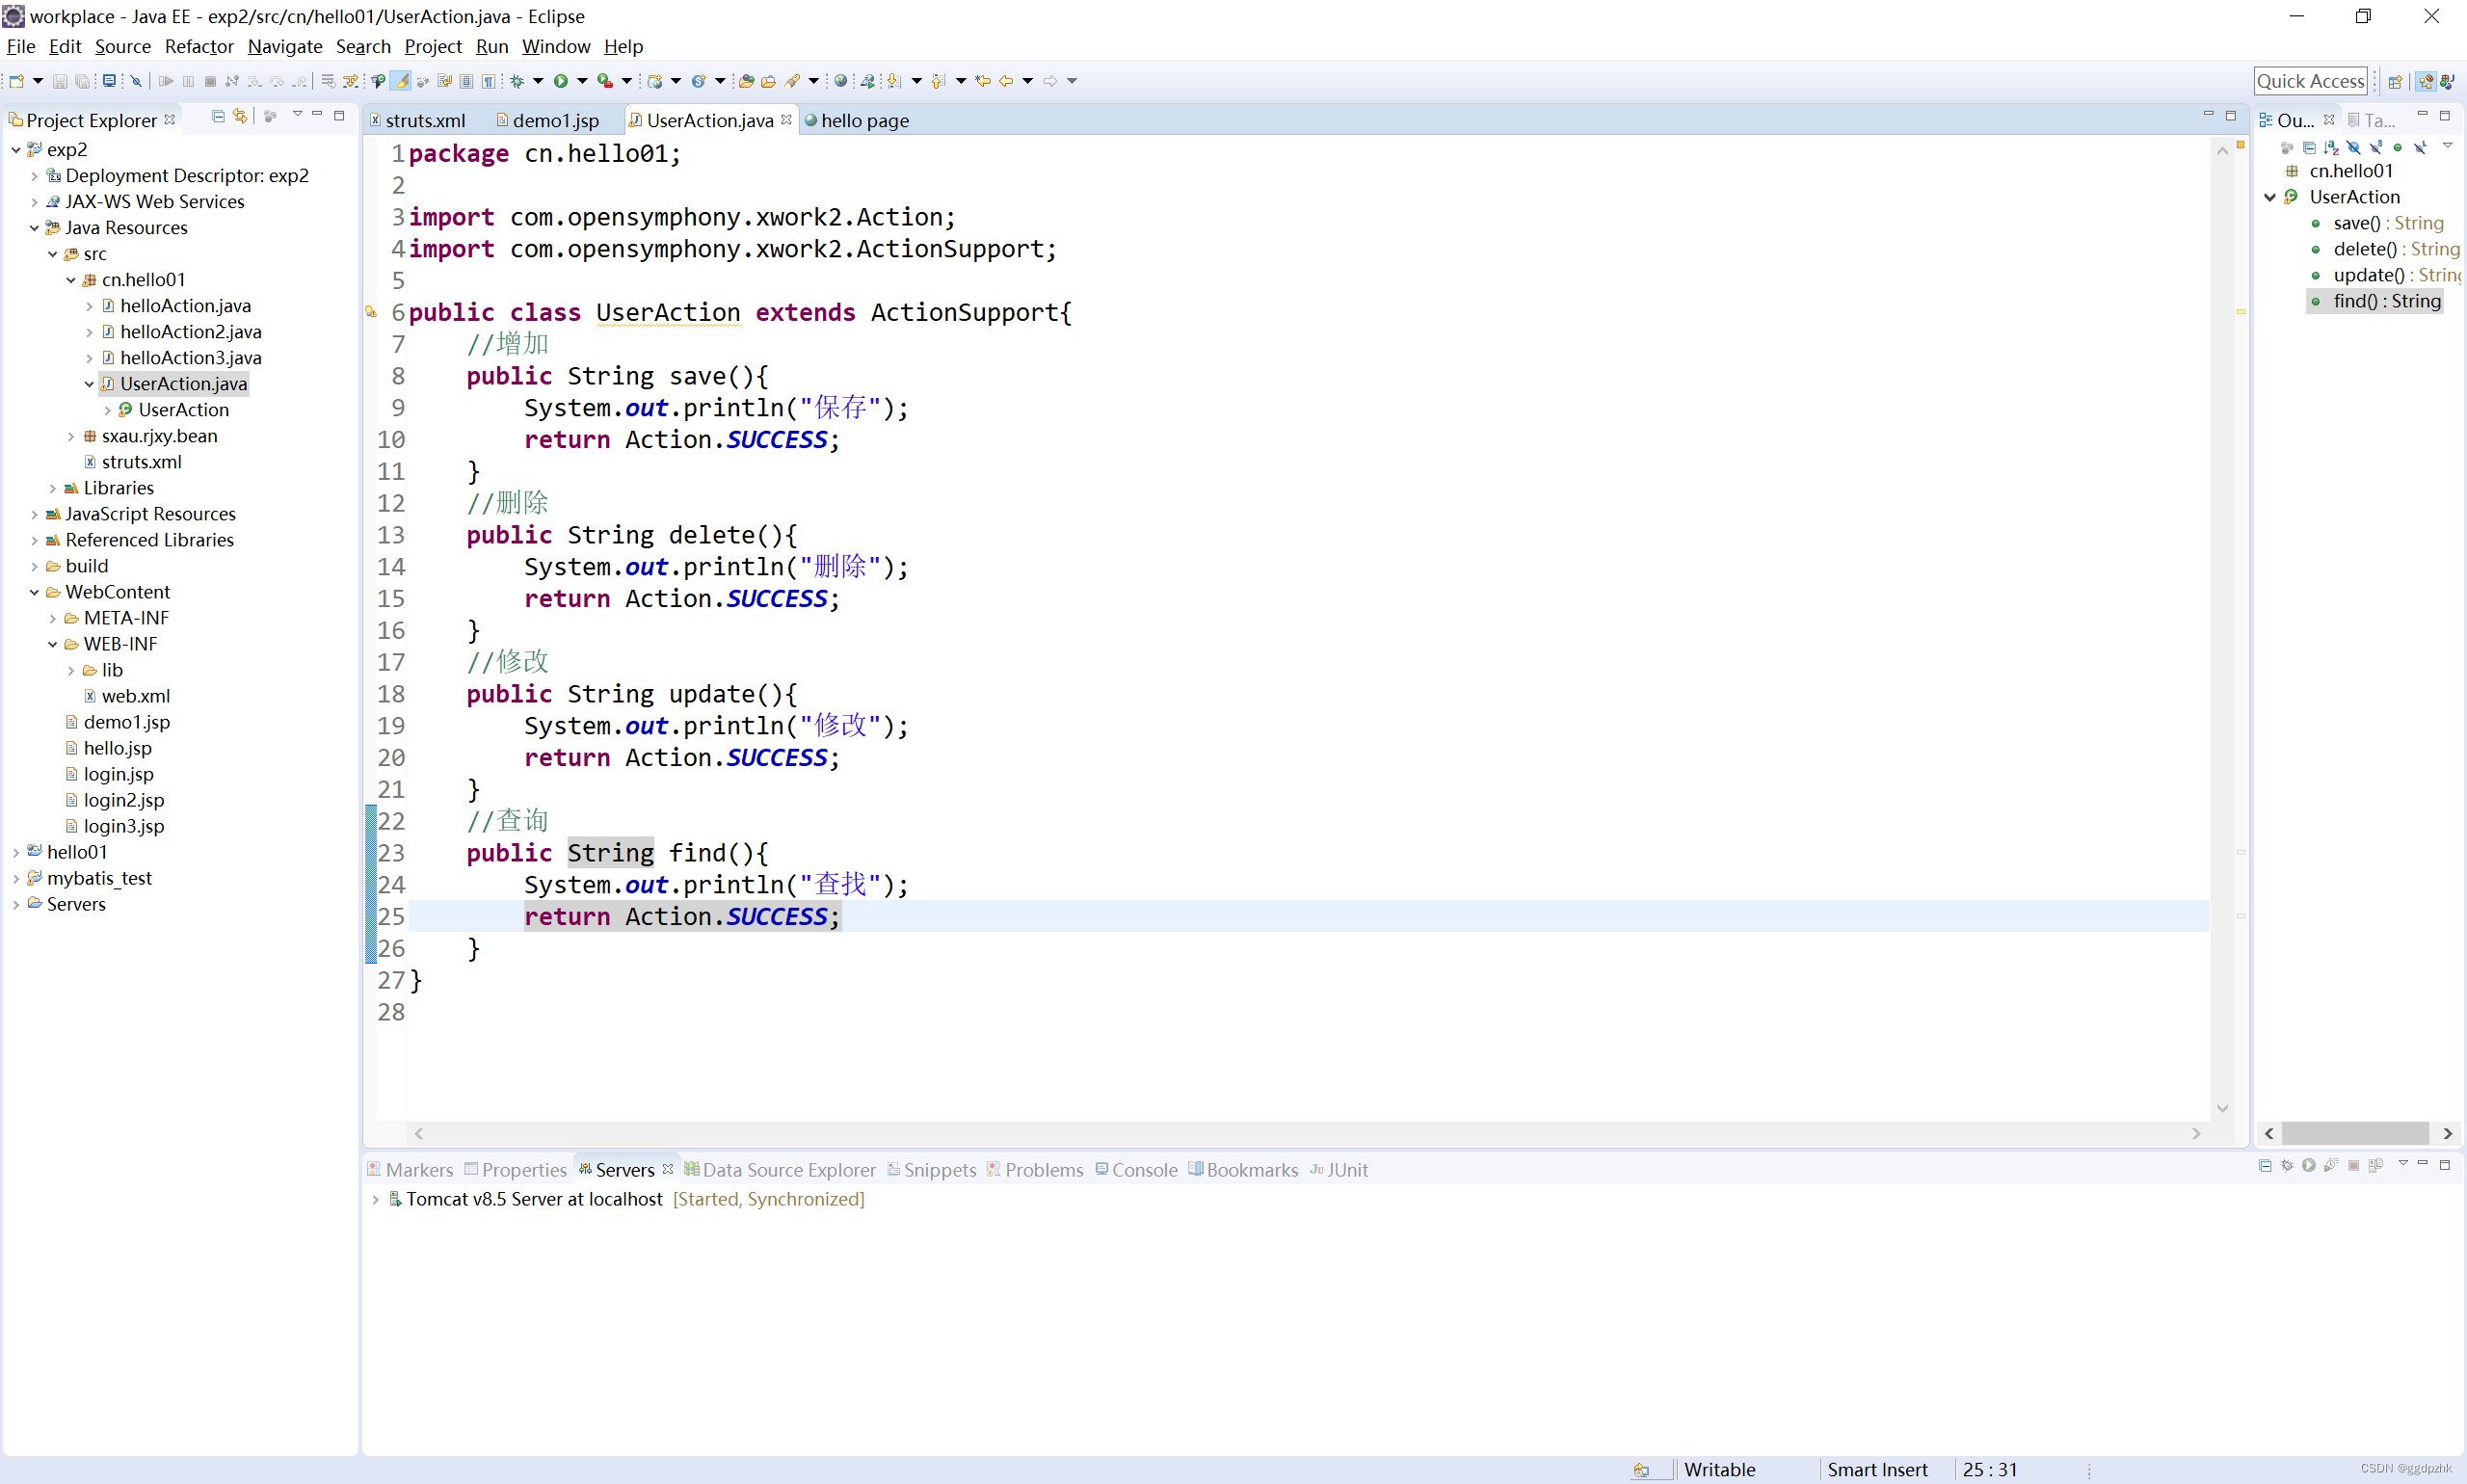Click Next Annotation icon in toolbar
This screenshot has height=1484, width=2467.
[x=893, y=81]
